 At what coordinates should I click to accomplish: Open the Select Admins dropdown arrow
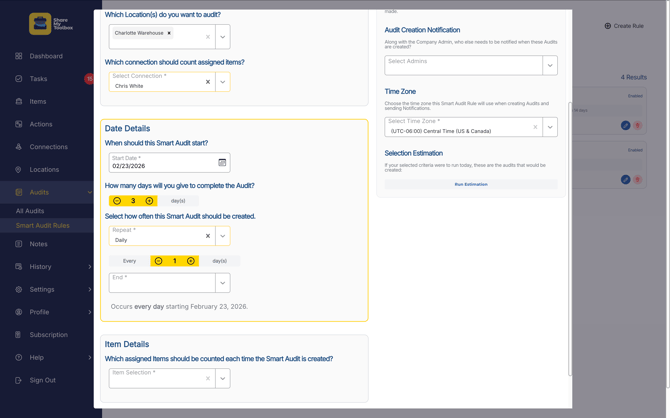tap(550, 65)
